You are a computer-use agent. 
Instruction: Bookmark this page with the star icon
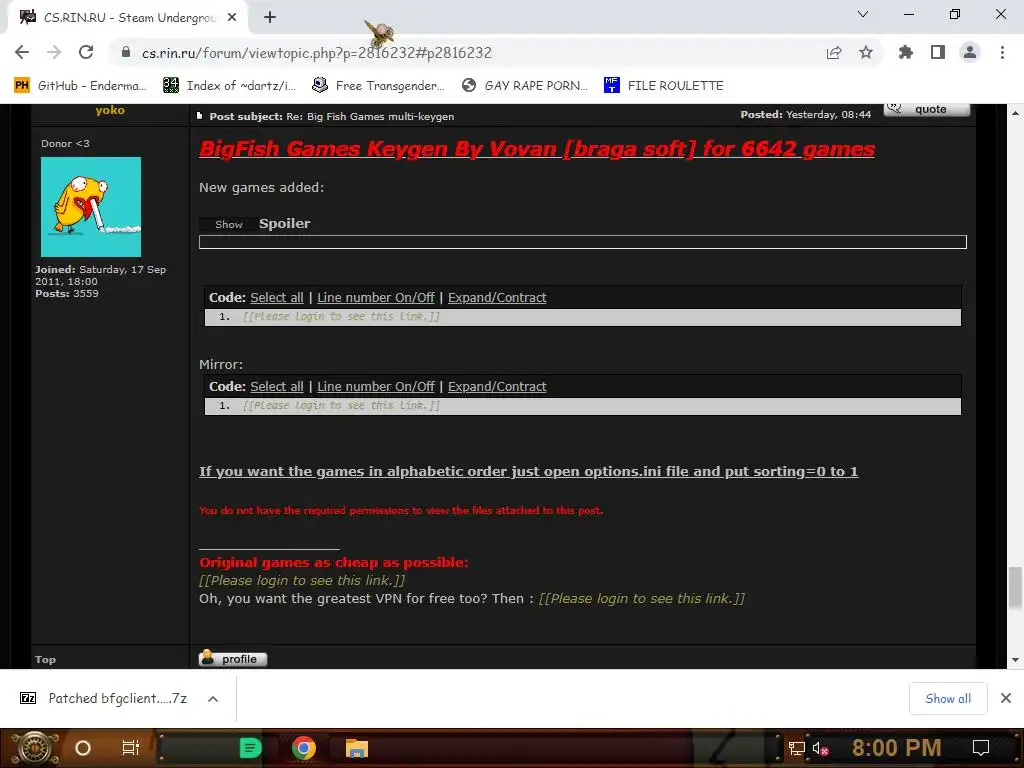pyautogui.click(x=866, y=52)
